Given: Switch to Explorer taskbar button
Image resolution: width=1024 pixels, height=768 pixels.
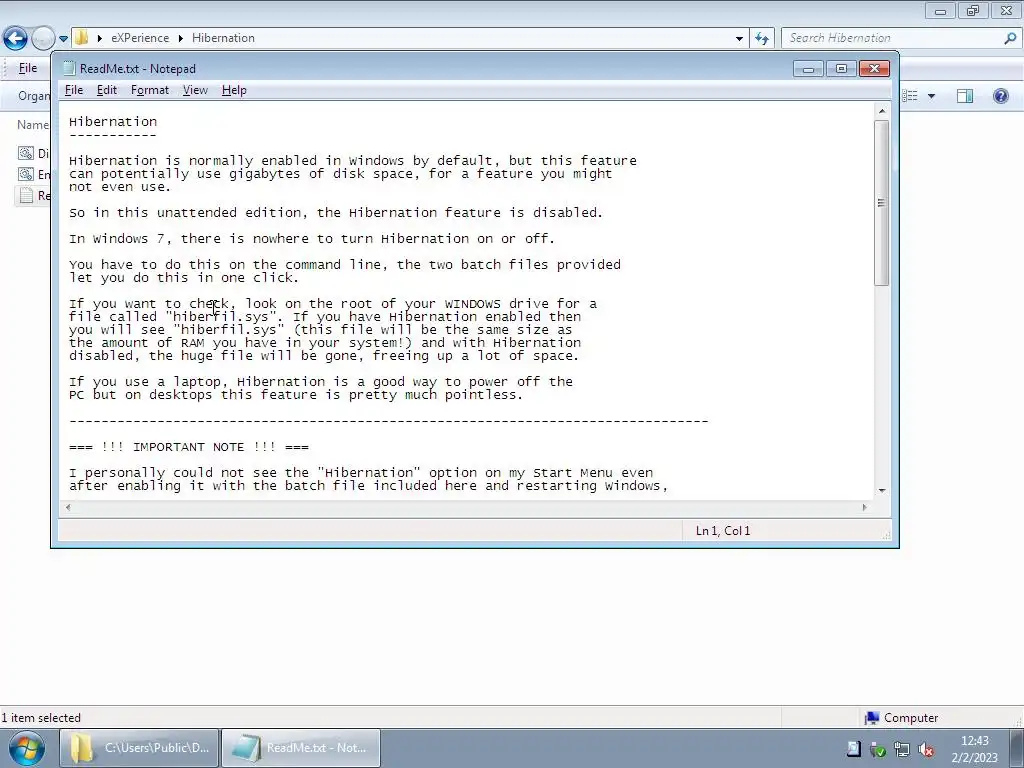Looking at the screenshot, I should 139,748.
